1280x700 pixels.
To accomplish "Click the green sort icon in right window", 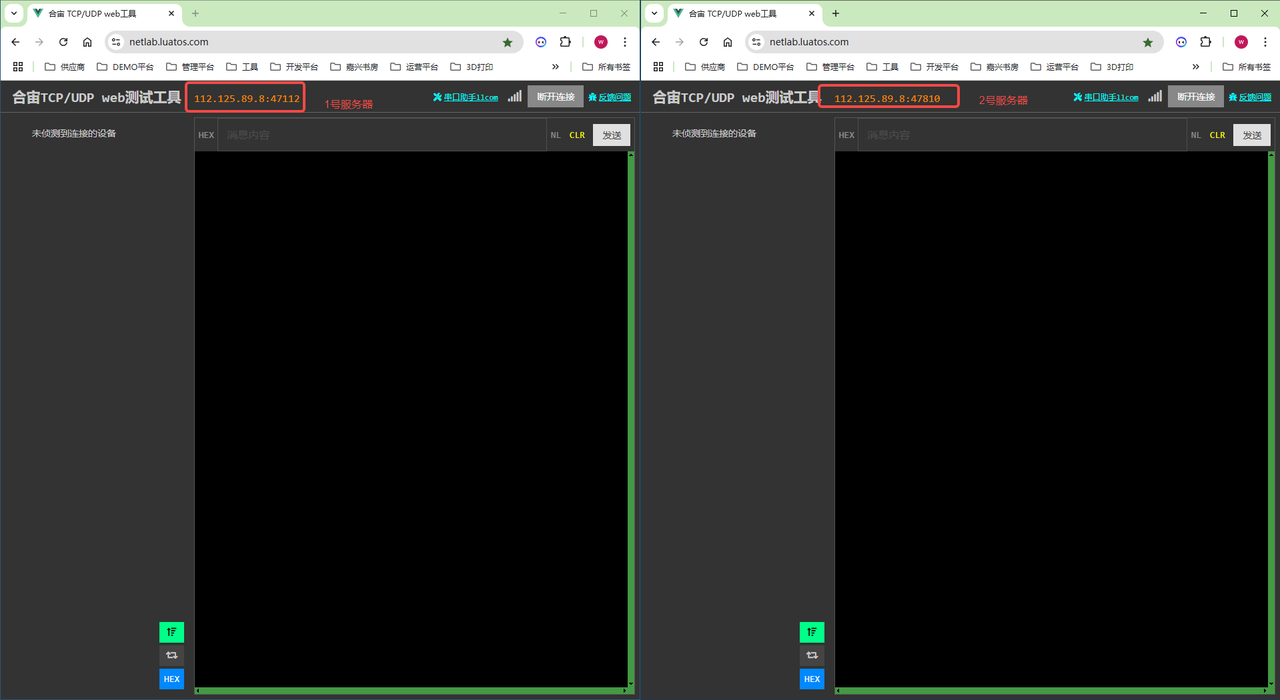I will 812,632.
